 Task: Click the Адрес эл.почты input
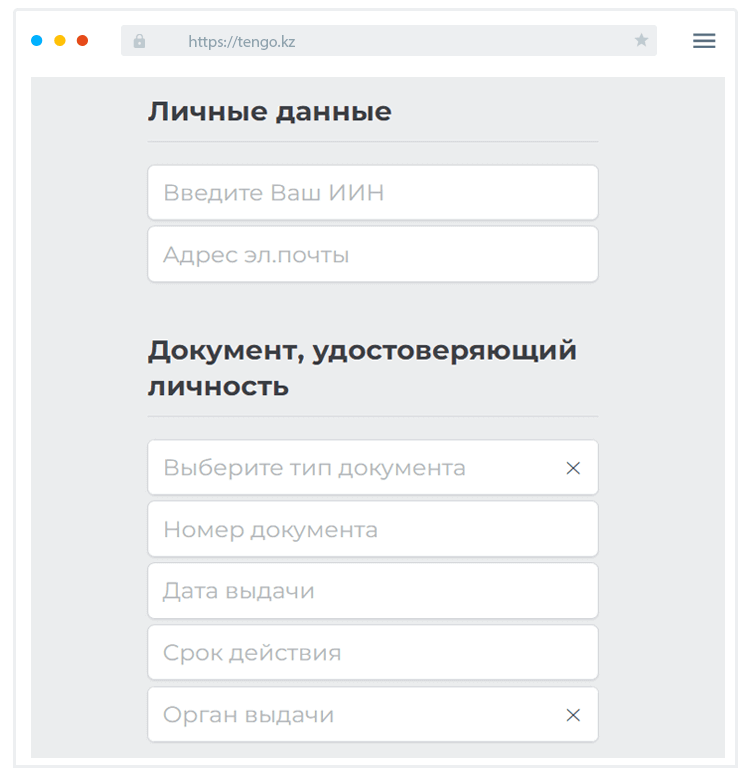tap(373, 254)
